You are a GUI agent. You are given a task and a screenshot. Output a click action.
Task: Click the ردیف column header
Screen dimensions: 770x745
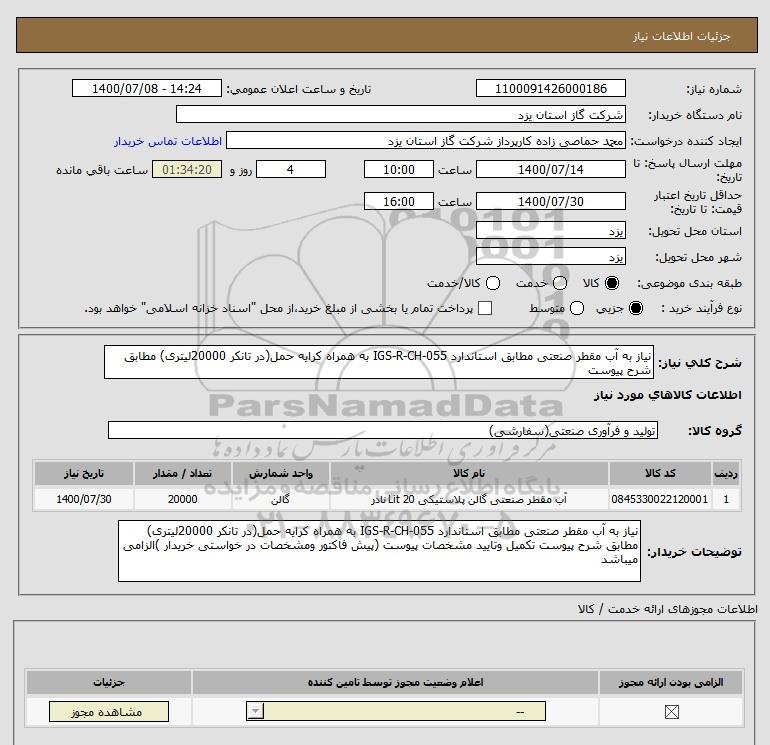point(725,473)
